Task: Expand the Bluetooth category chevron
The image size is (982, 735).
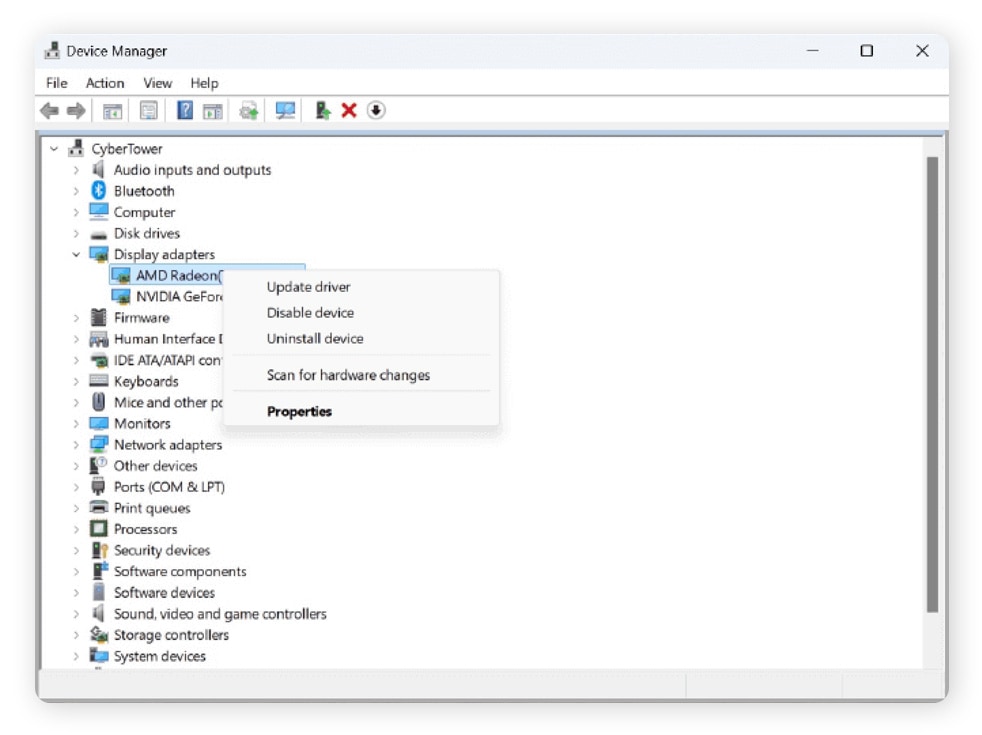Action: pyautogui.click(x=76, y=191)
